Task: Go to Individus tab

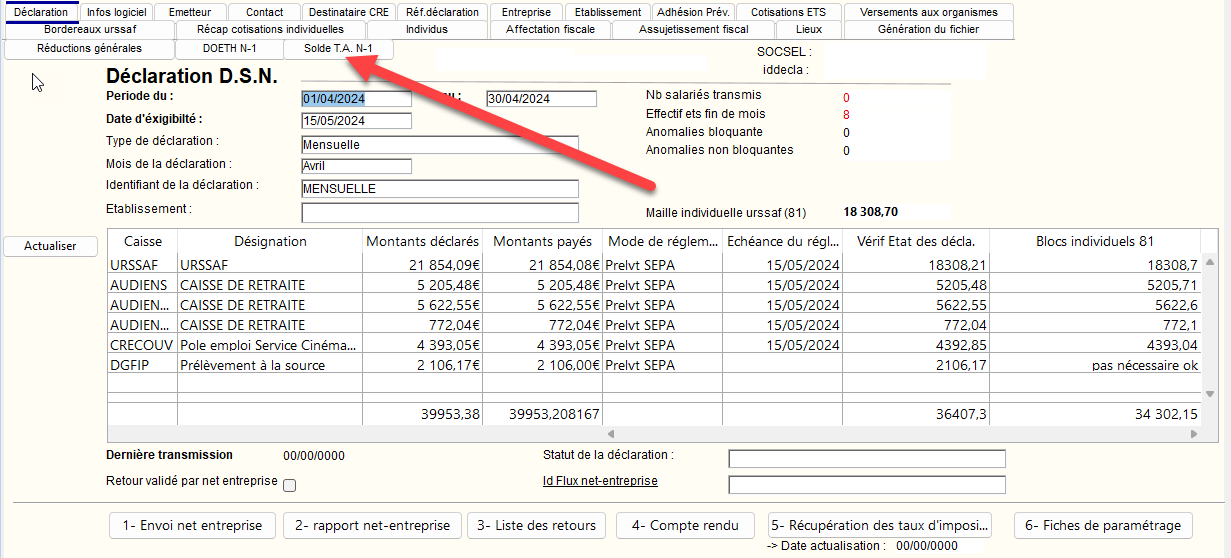Action: click(x=426, y=29)
